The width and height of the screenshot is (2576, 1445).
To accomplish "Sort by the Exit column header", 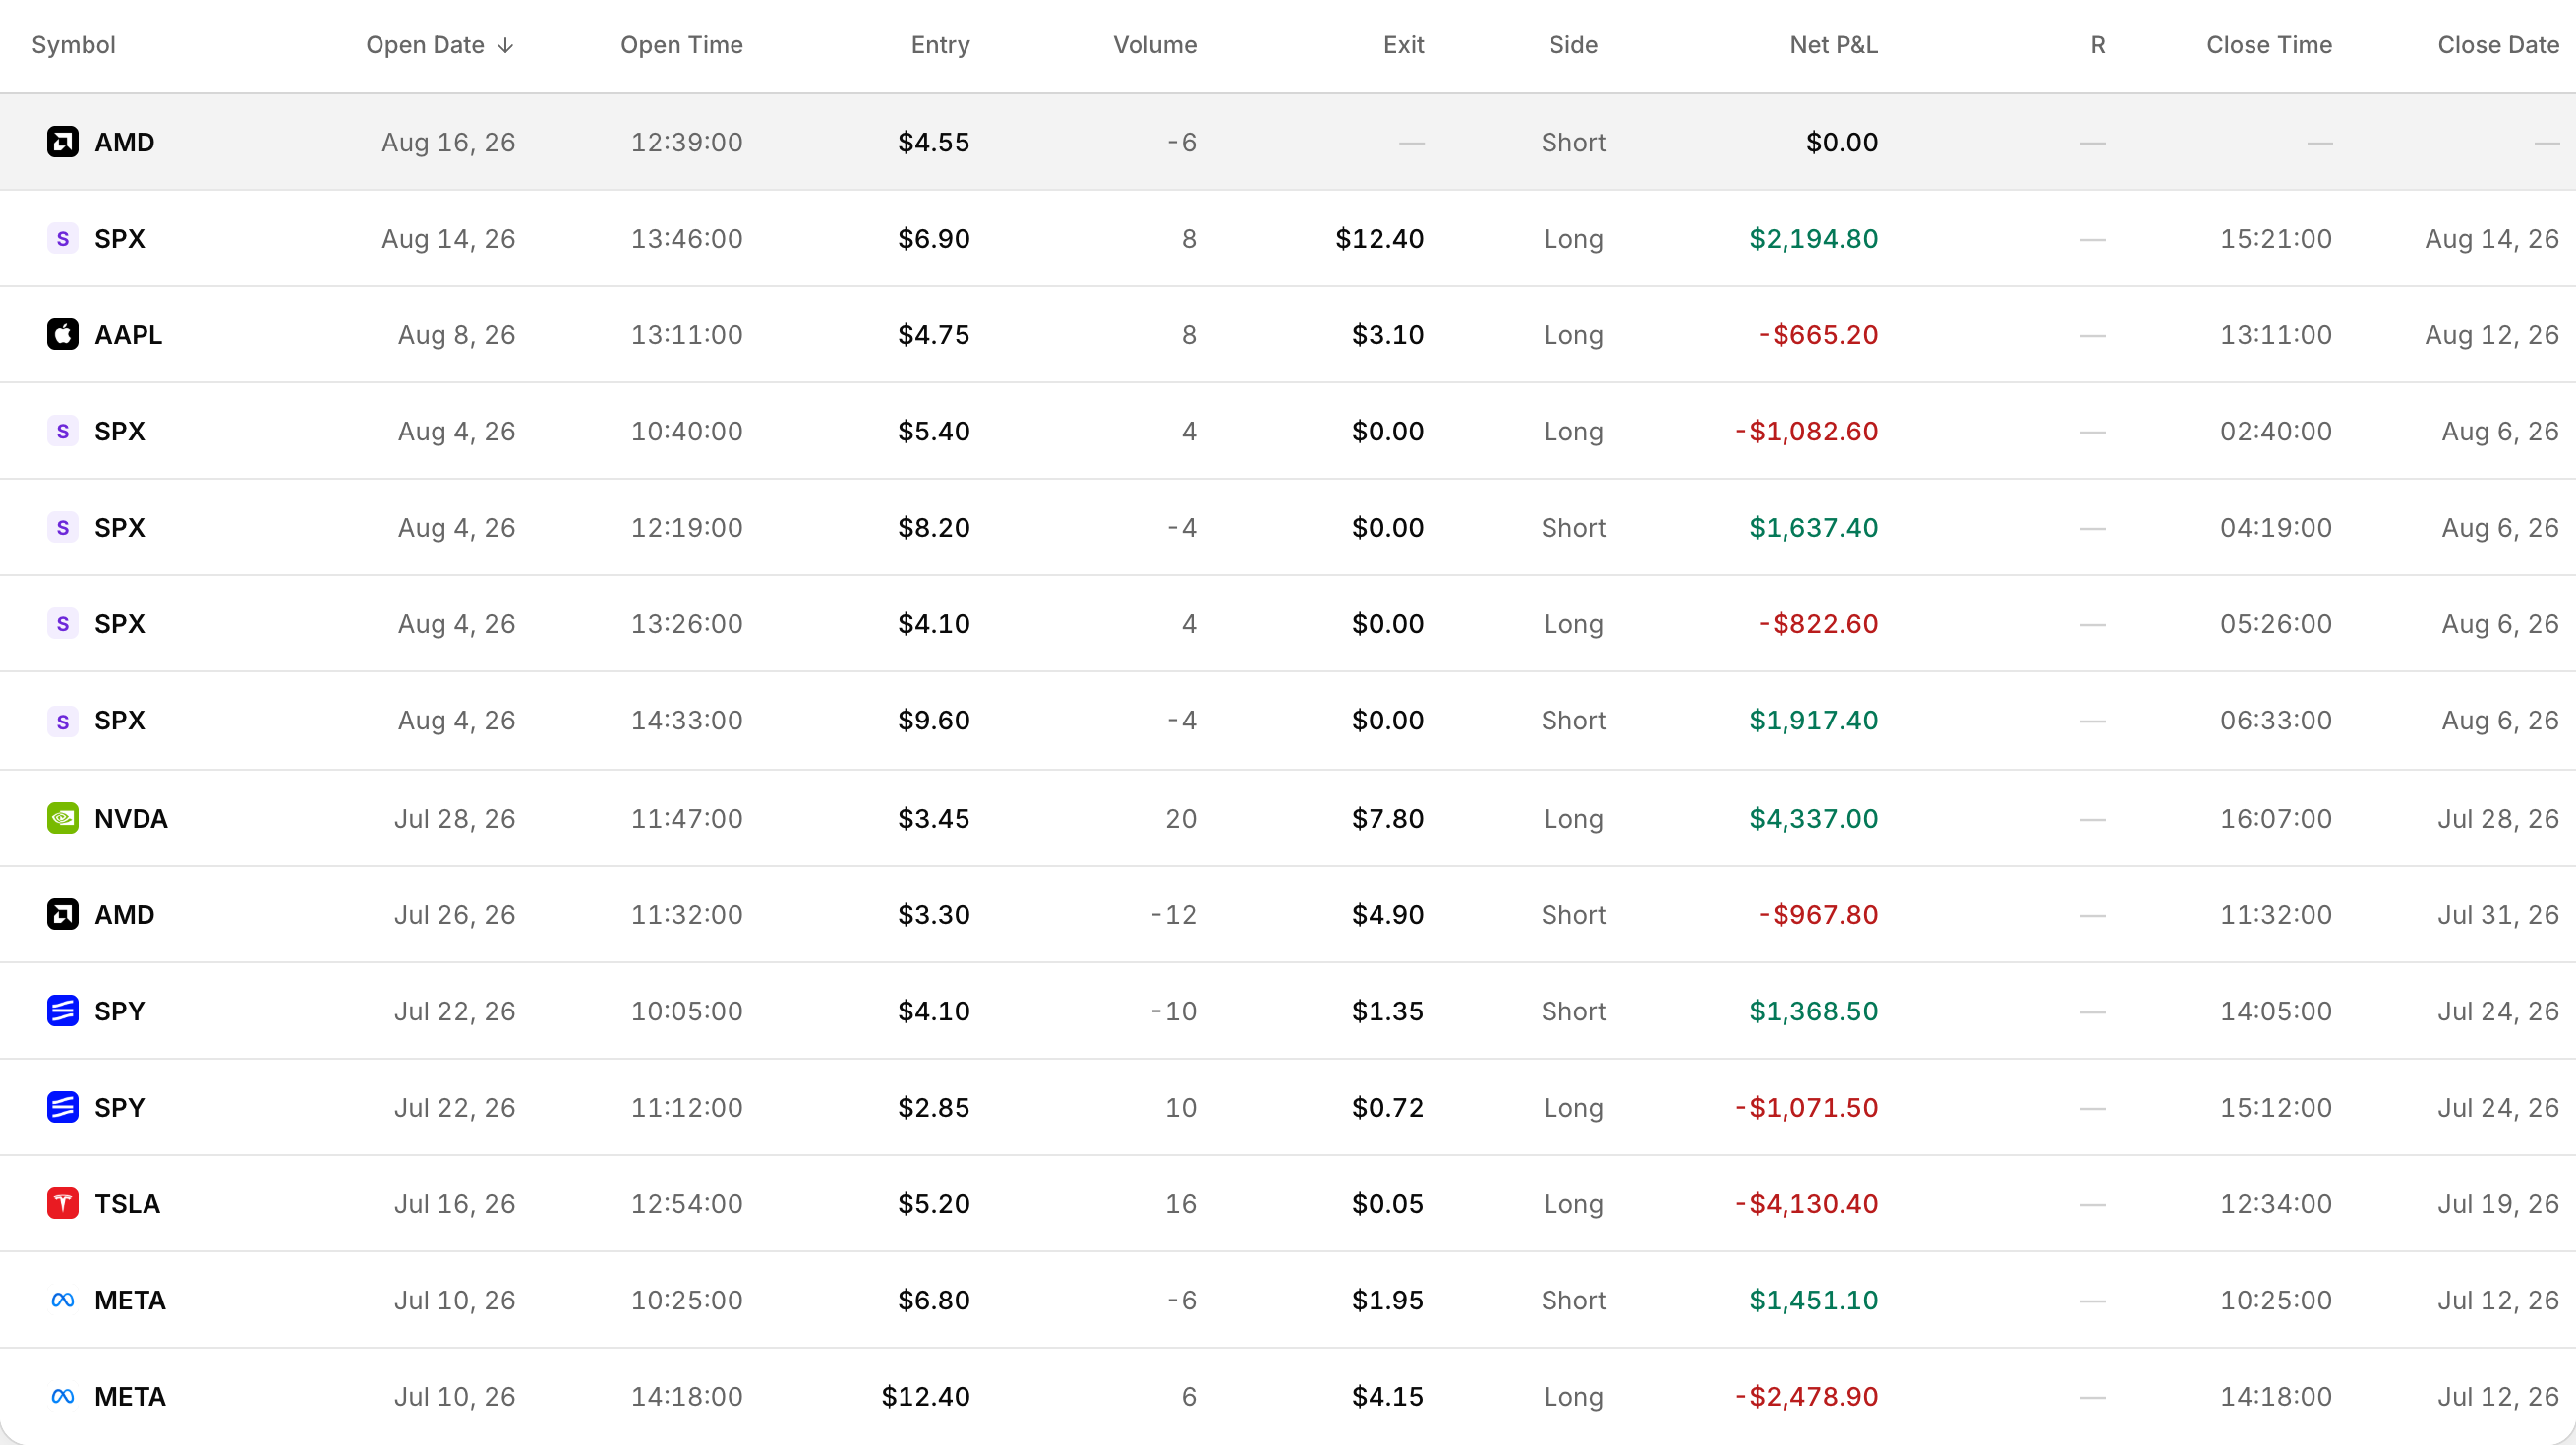I will pos(1404,45).
